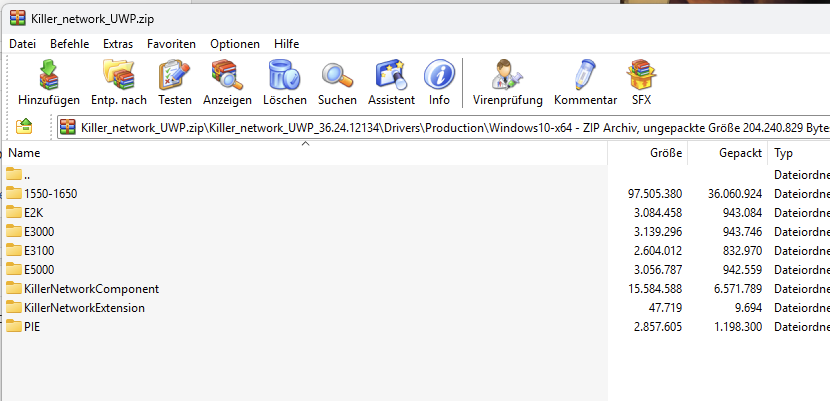Sort by the Gepackt column header
This screenshot has height=401, width=830.
pyautogui.click(x=727, y=153)
